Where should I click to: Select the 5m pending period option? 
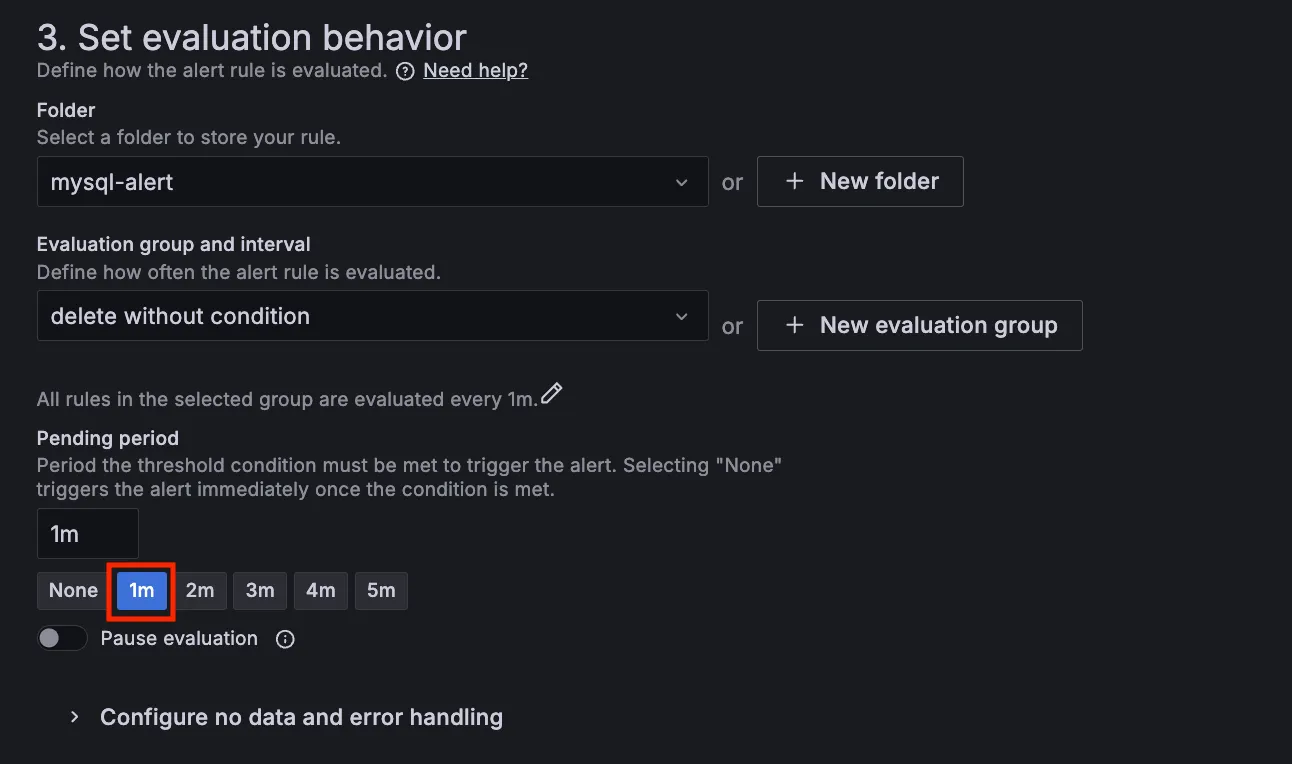tap(381, 590)
